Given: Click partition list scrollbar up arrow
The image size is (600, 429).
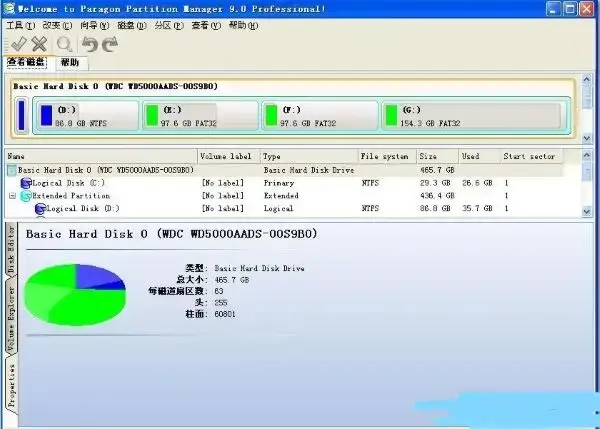Looking at the screenshot, I should click(587, 155).
